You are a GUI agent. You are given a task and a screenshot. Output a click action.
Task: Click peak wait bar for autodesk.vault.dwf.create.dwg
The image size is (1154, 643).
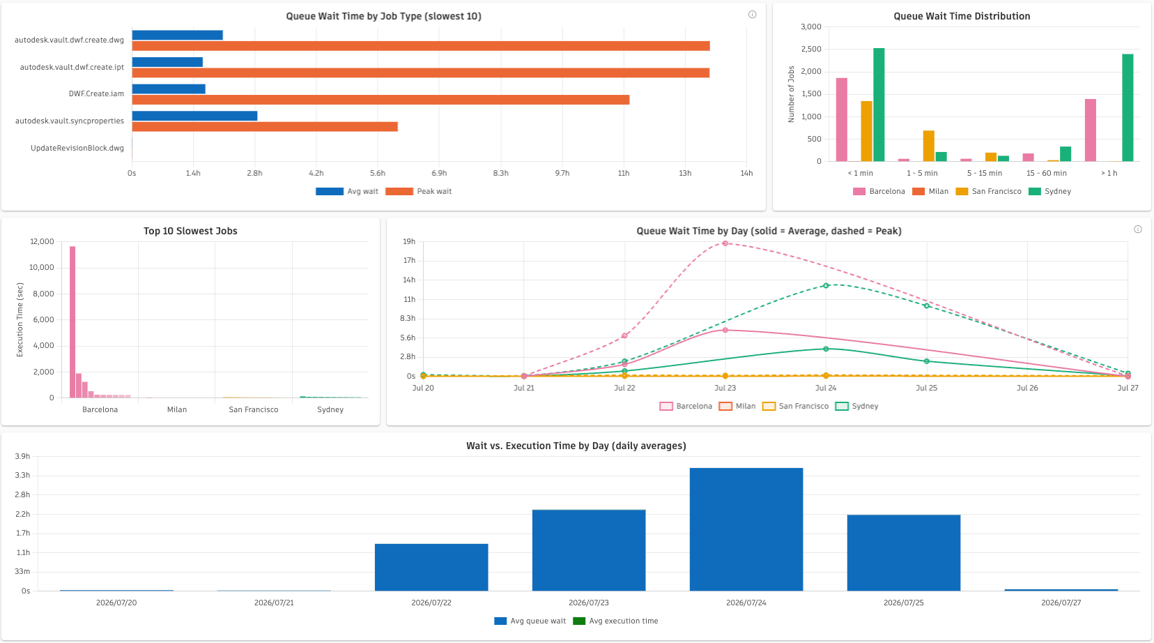click(421, 46)
